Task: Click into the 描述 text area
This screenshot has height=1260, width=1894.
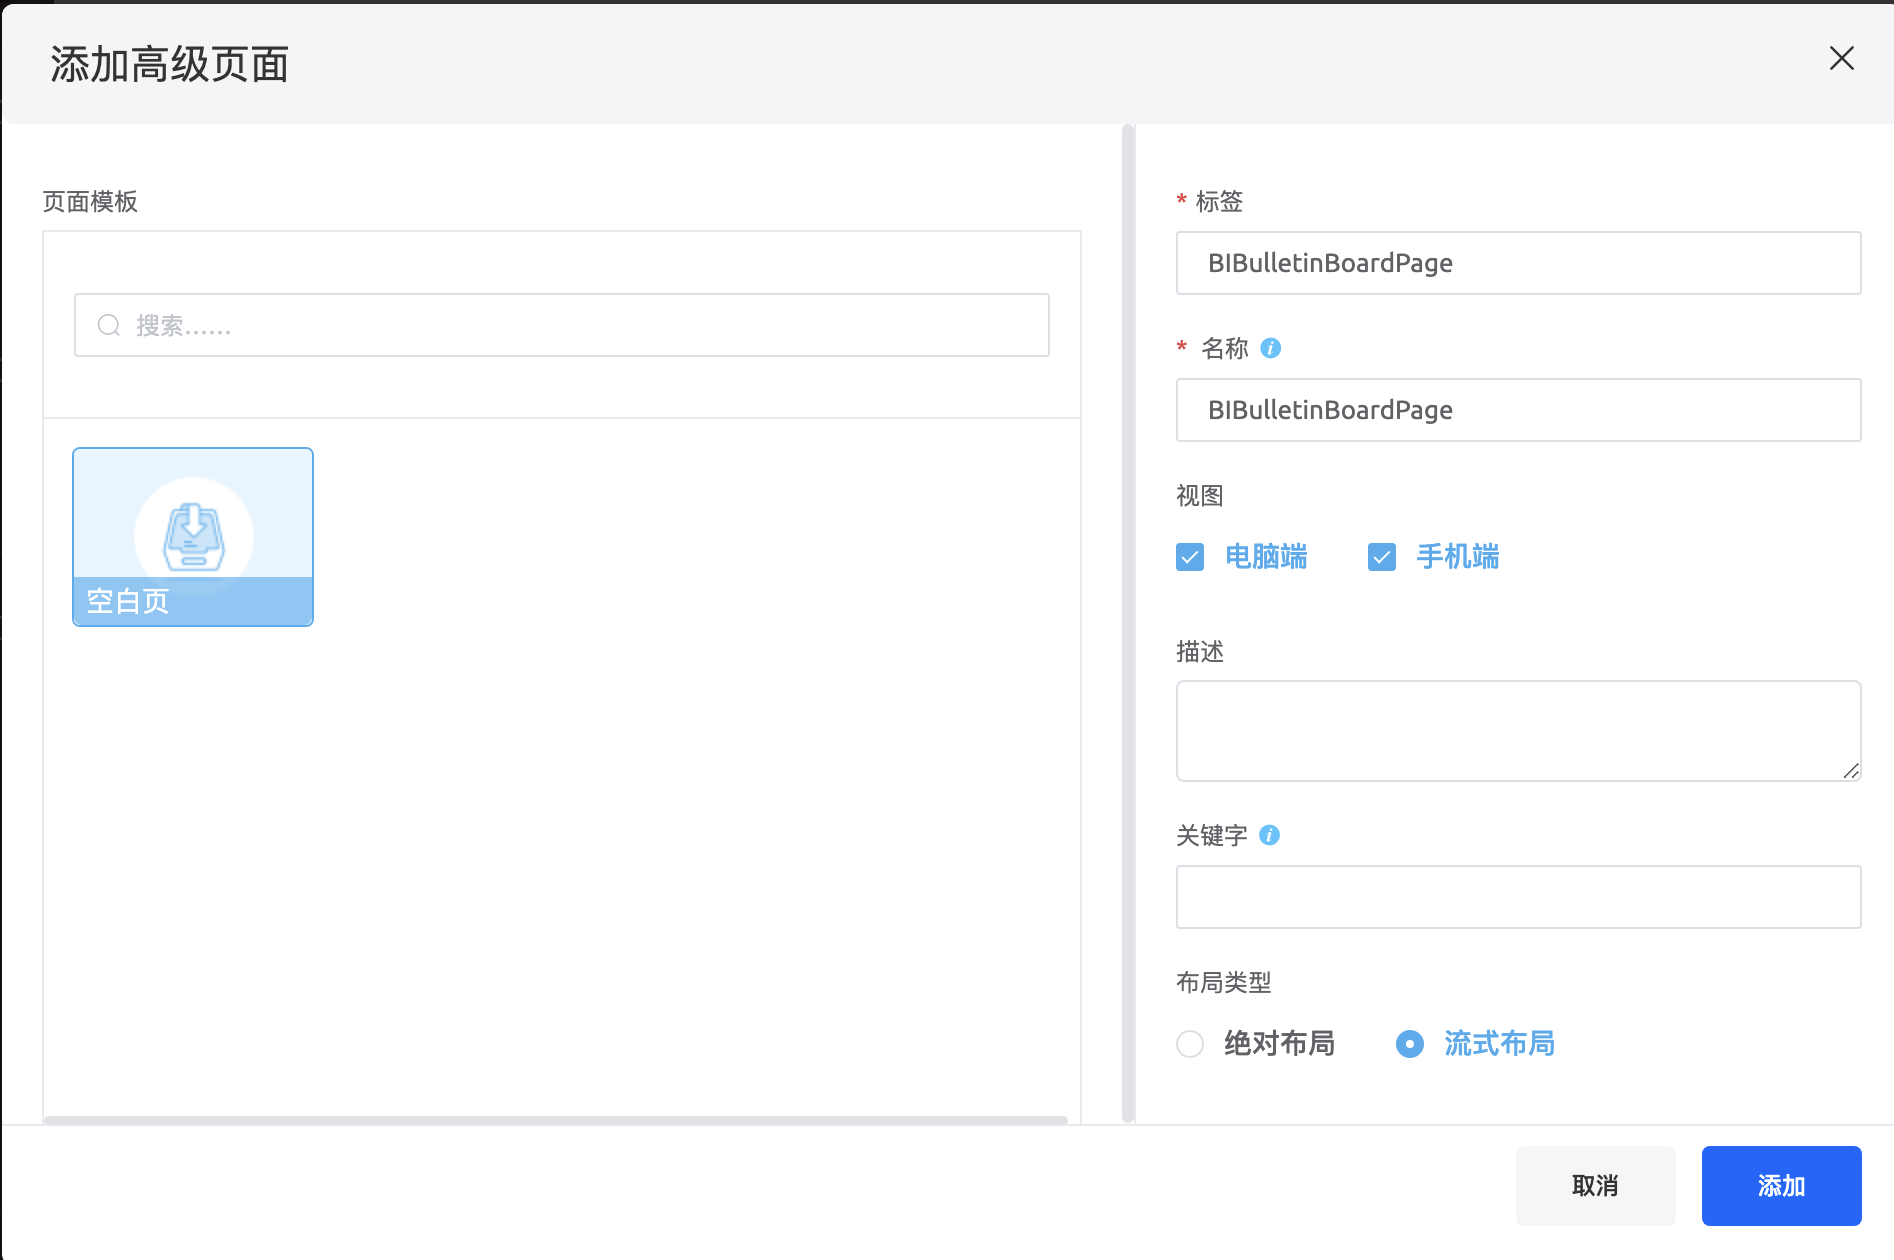Action: coord(1518,731)
